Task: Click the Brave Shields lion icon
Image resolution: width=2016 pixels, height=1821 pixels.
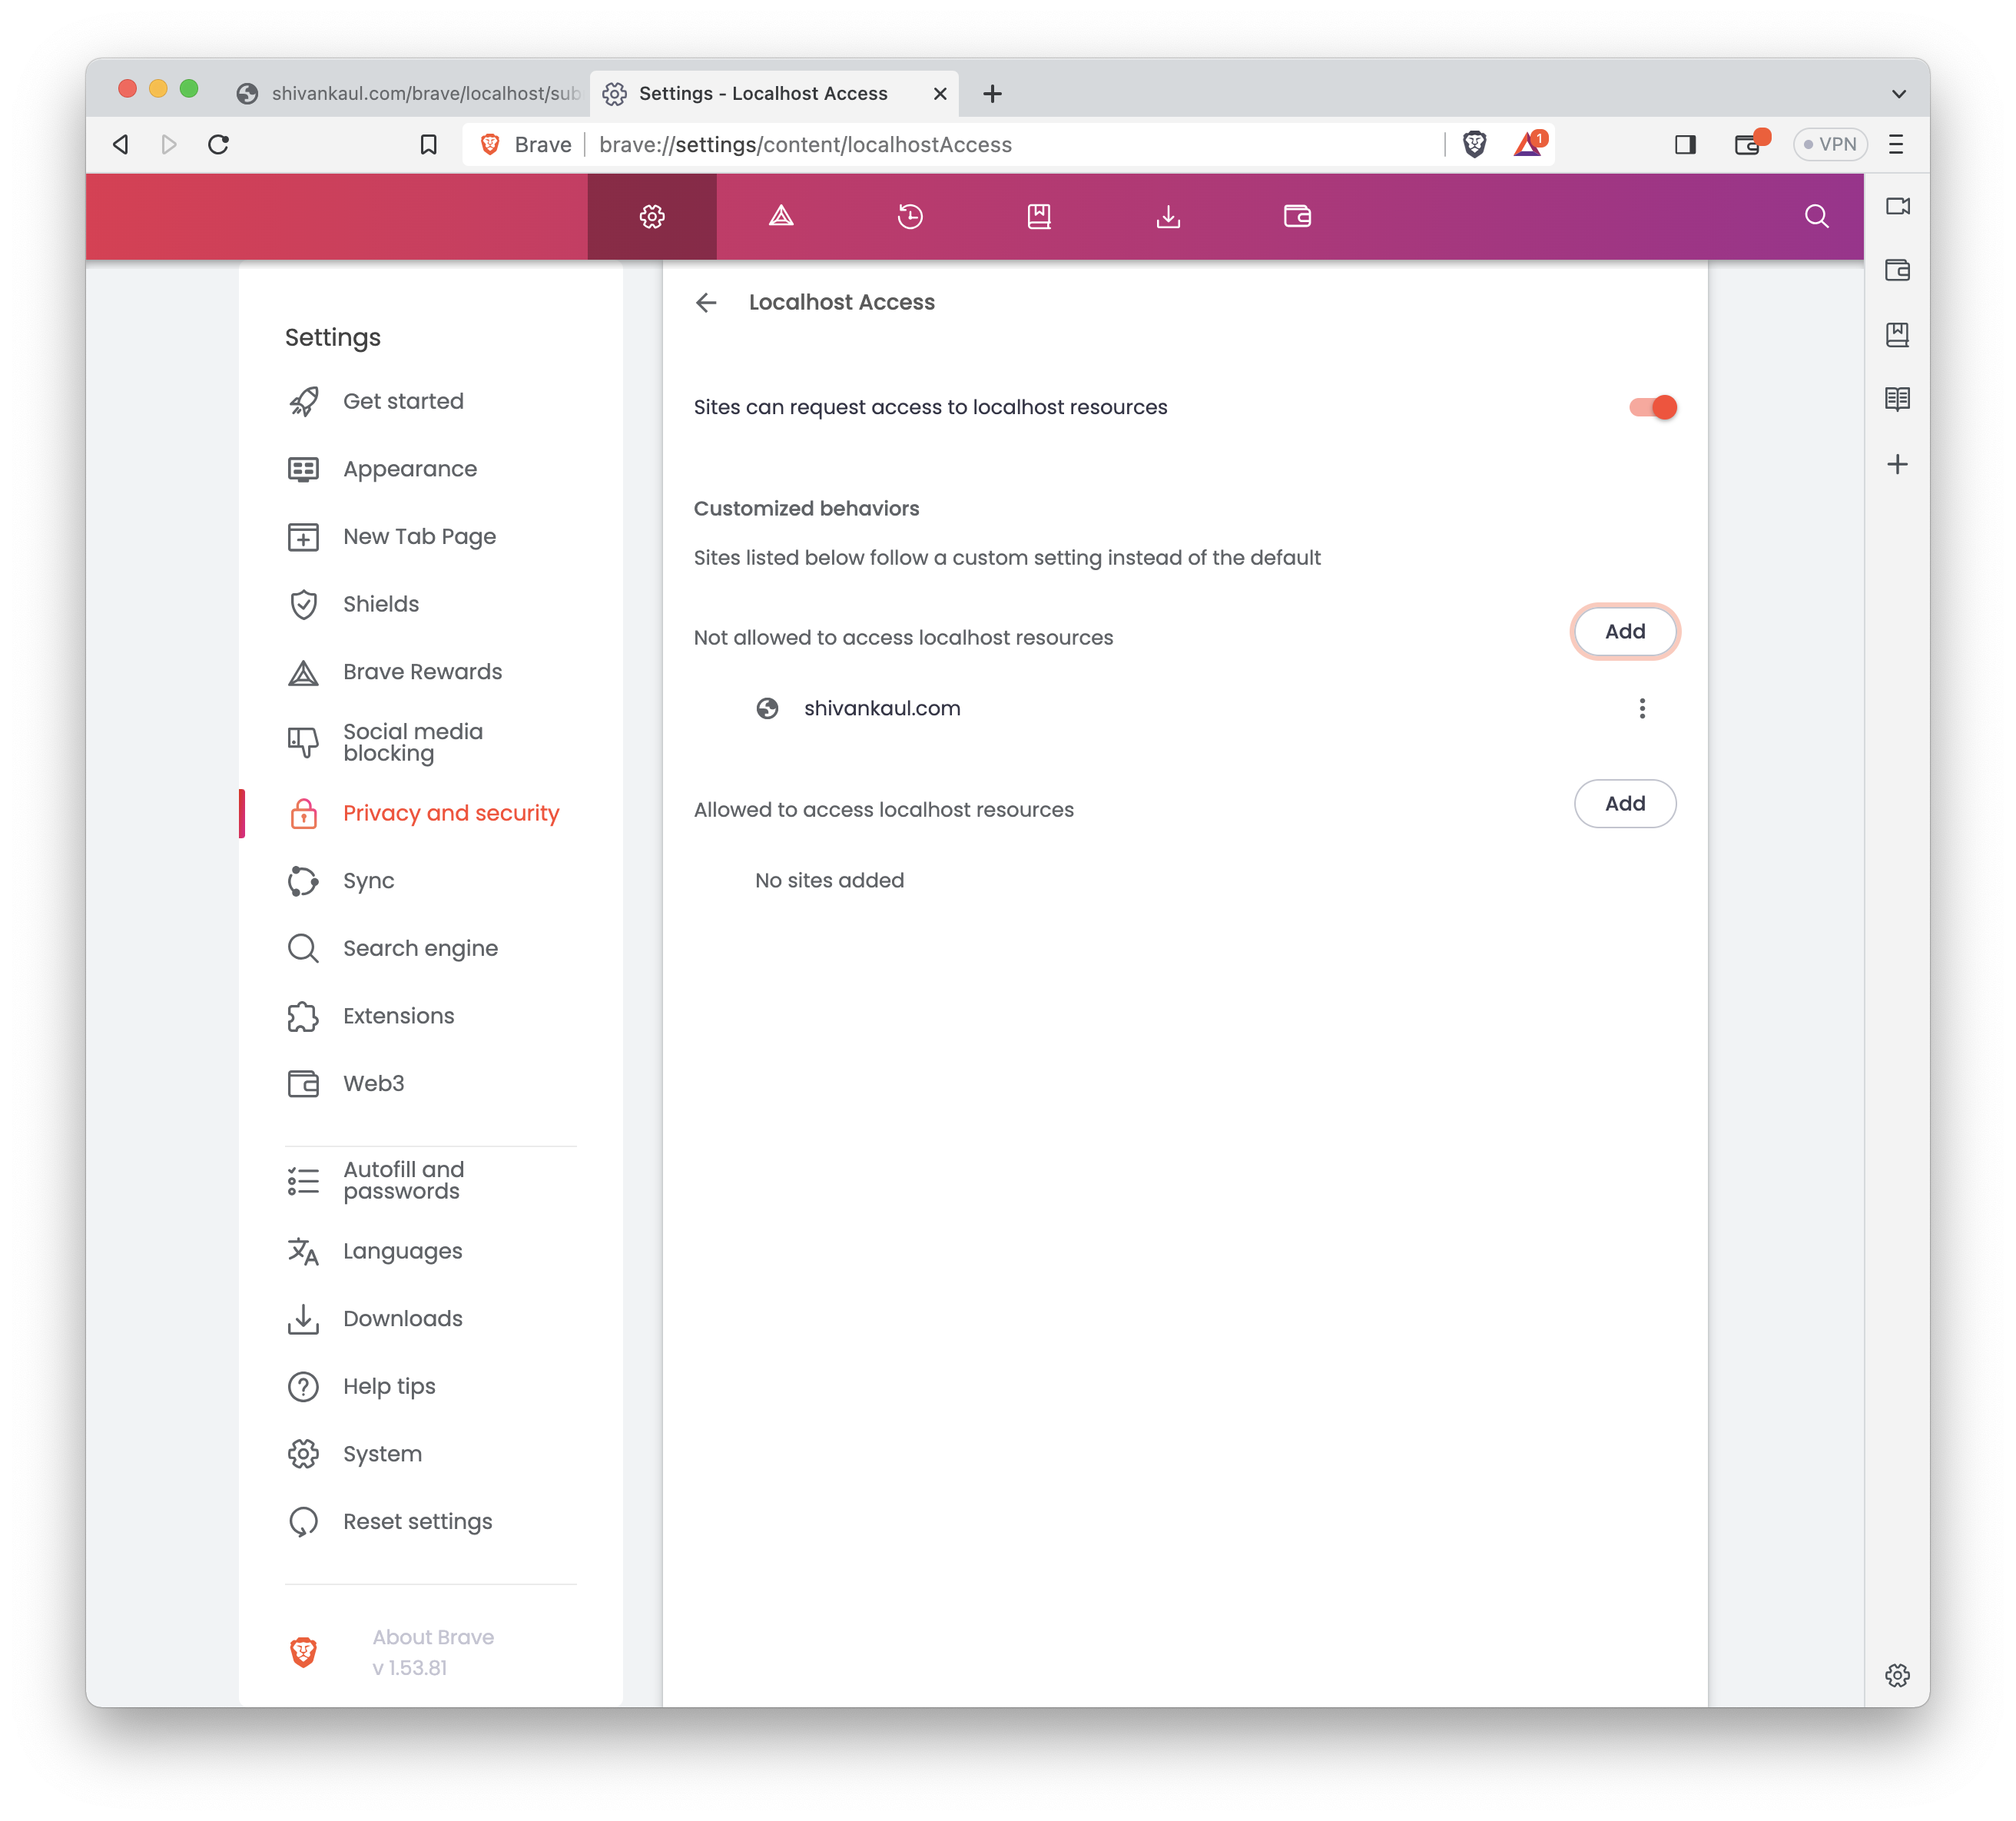Action: (1474, 144)
